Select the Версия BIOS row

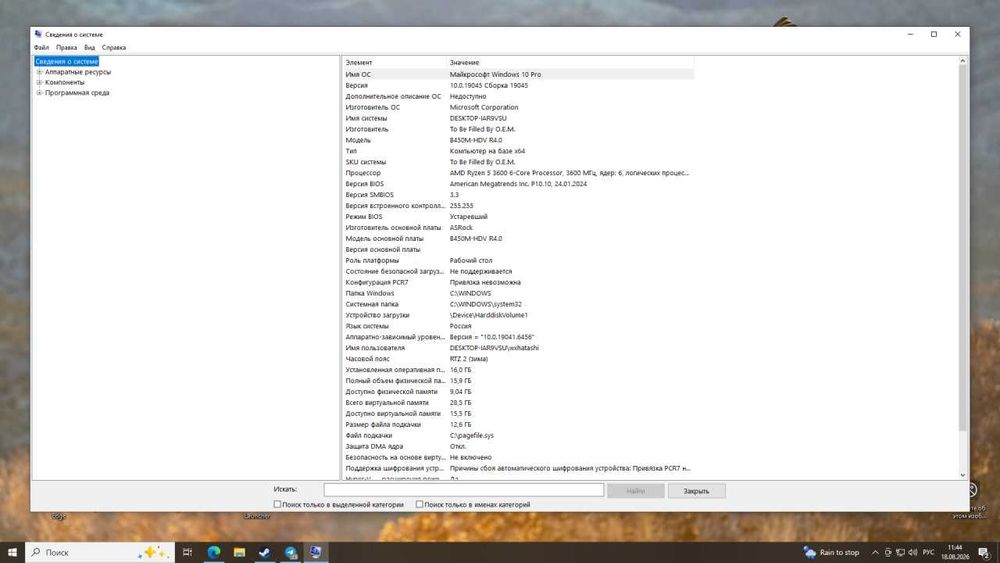(518, 184)
